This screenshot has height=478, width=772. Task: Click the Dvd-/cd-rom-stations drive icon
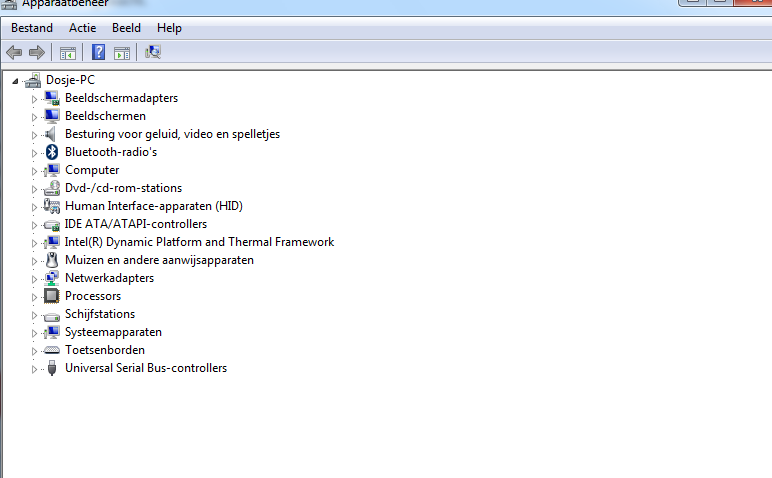tap(52, 188)
